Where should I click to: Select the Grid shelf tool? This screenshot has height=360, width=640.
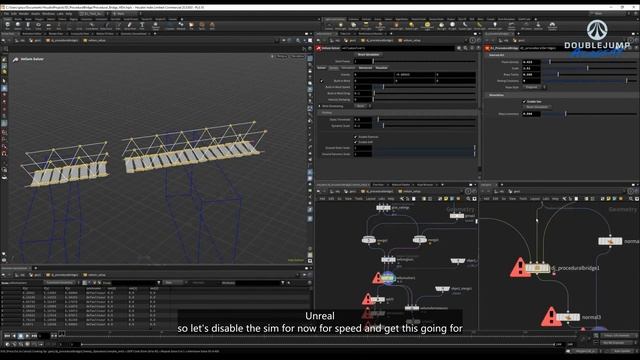pos(49,26)
